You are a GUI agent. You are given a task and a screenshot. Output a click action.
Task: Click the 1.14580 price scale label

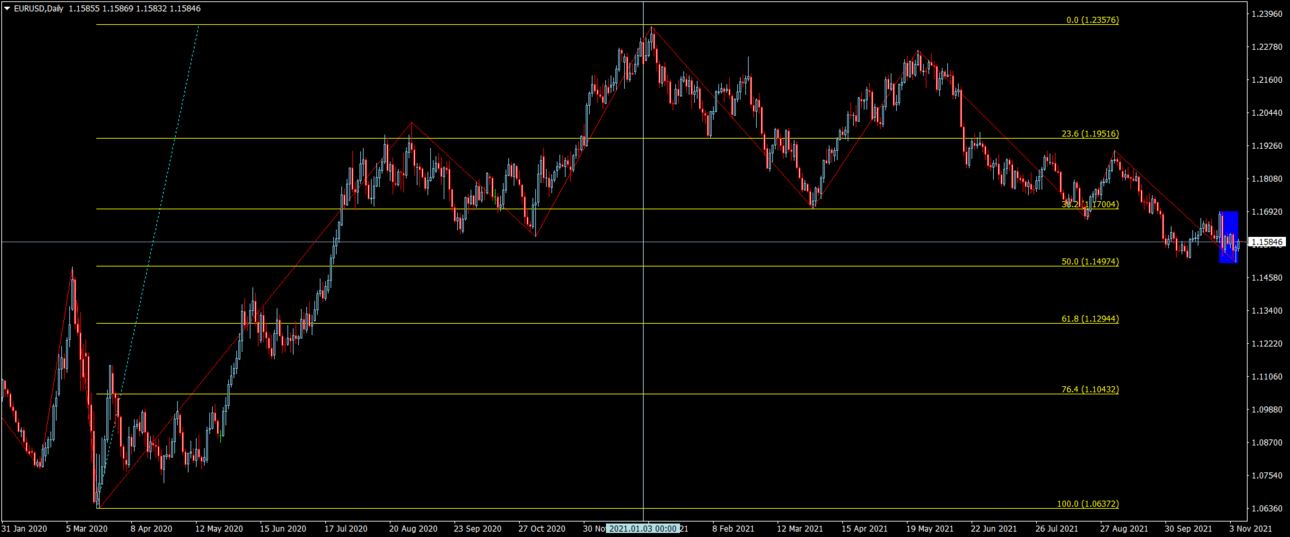pyautogui.click(x=1266, y=277)
